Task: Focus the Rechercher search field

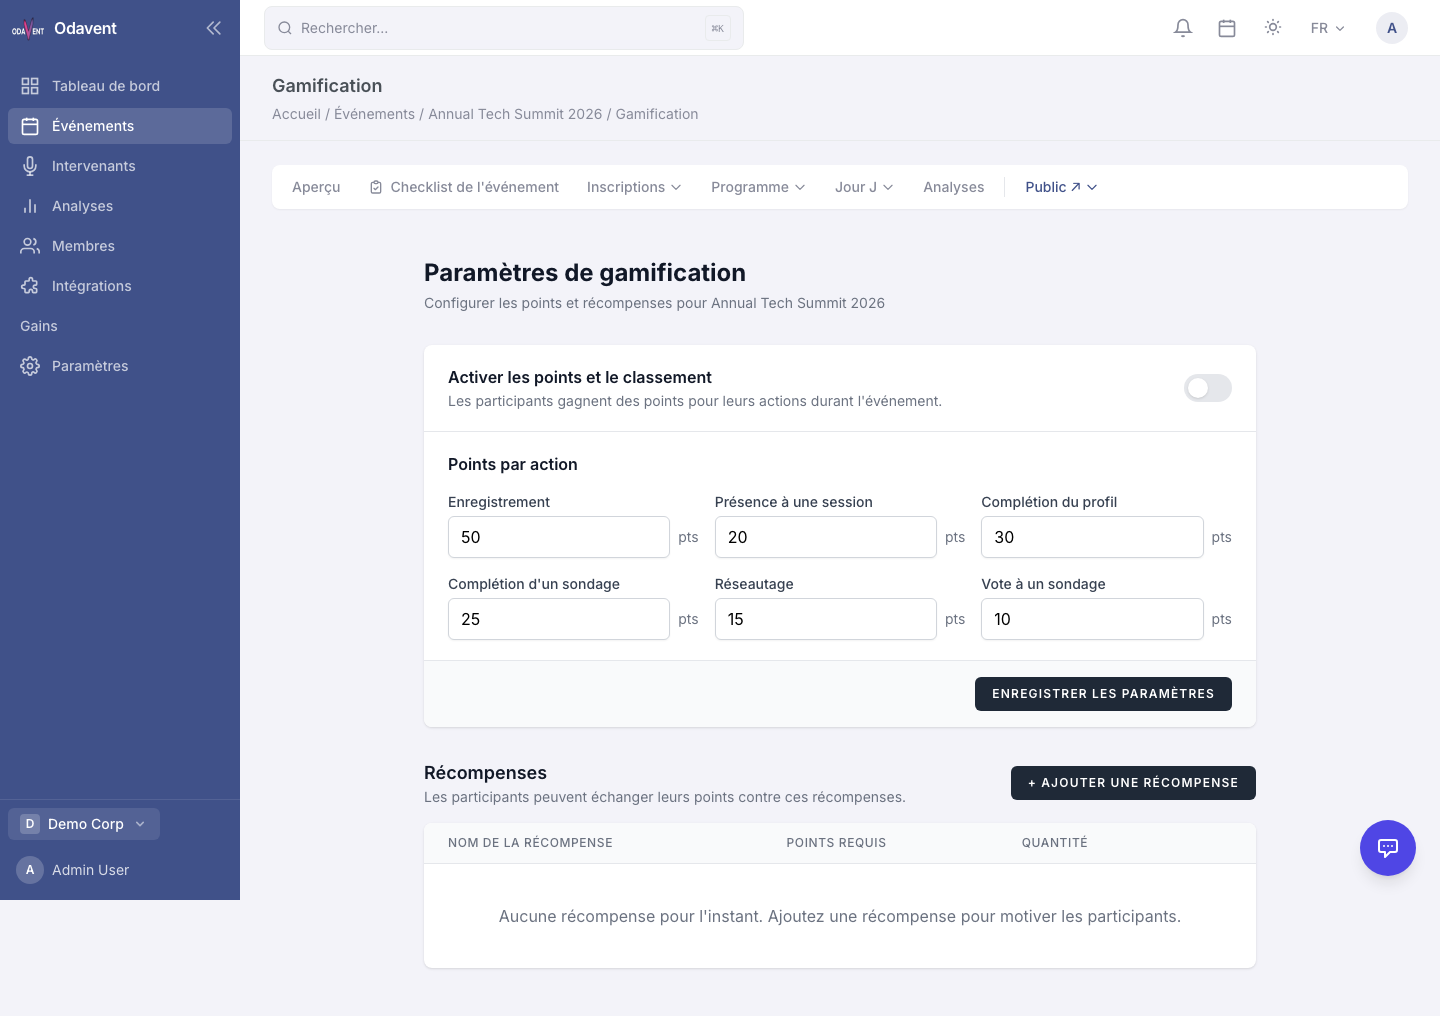Action: click(x=504, y=28)
